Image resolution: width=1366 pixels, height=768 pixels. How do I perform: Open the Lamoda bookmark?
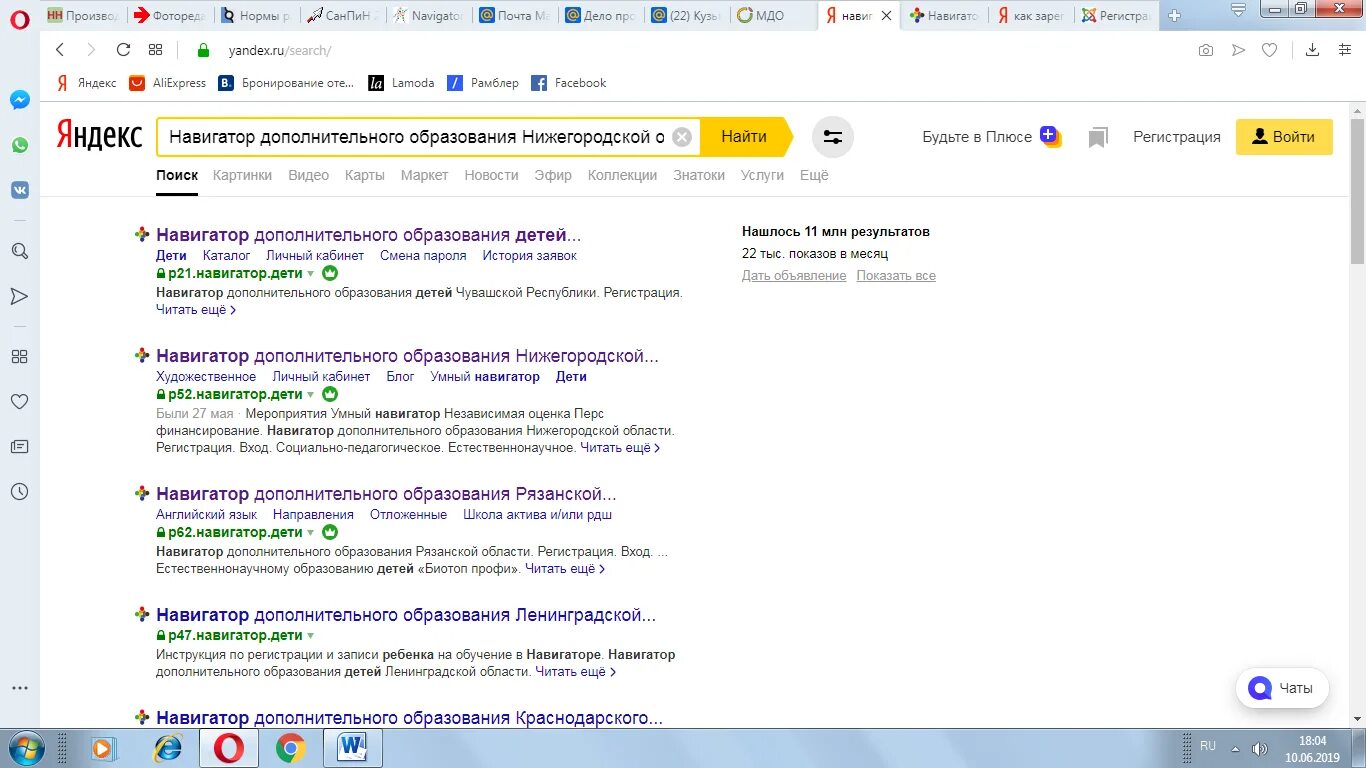tap(401, 83)
